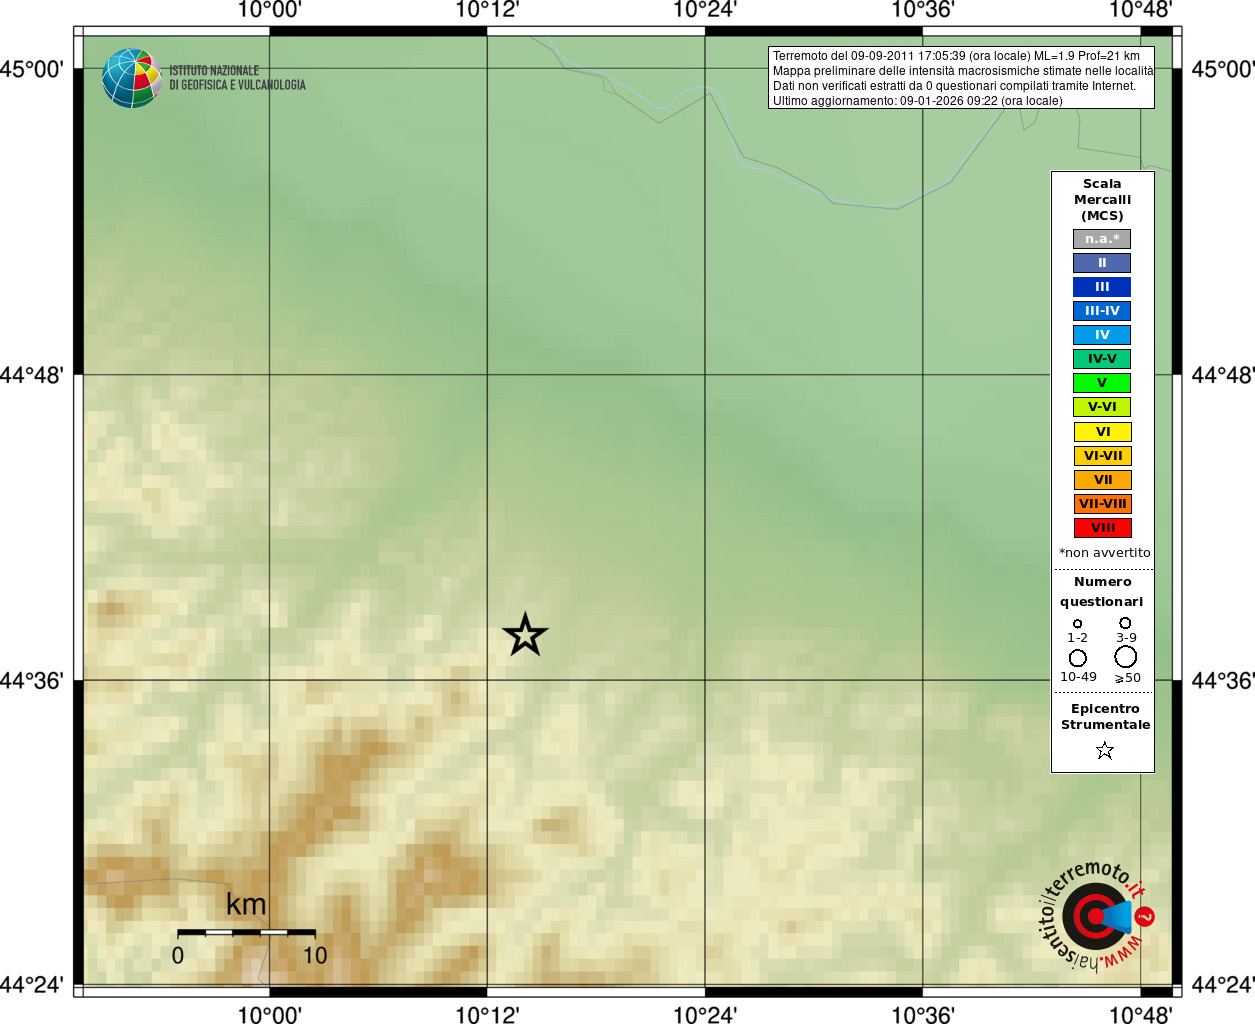The image size is (1255, 1024).
Task: Click the right 44°36' latitude label
Action: pyautogui.click(x=1223, y=681)
